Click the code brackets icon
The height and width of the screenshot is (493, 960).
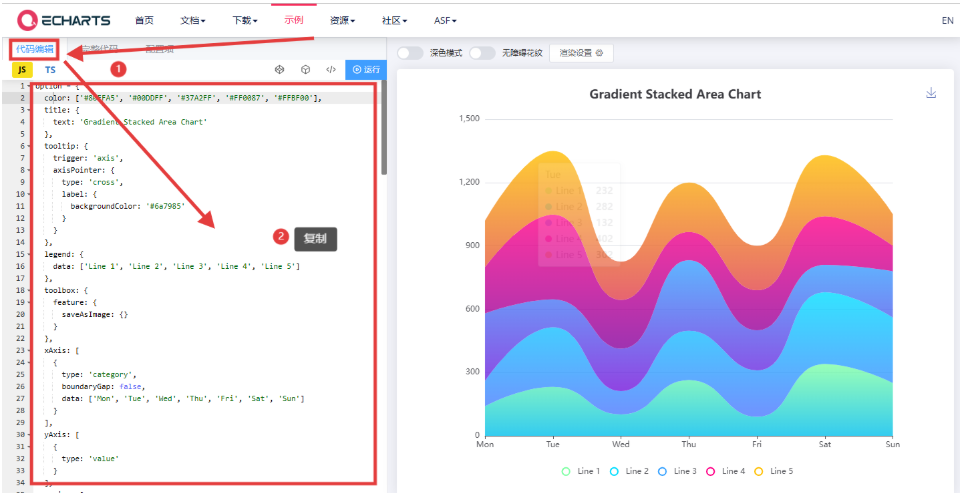pos(330,70)
